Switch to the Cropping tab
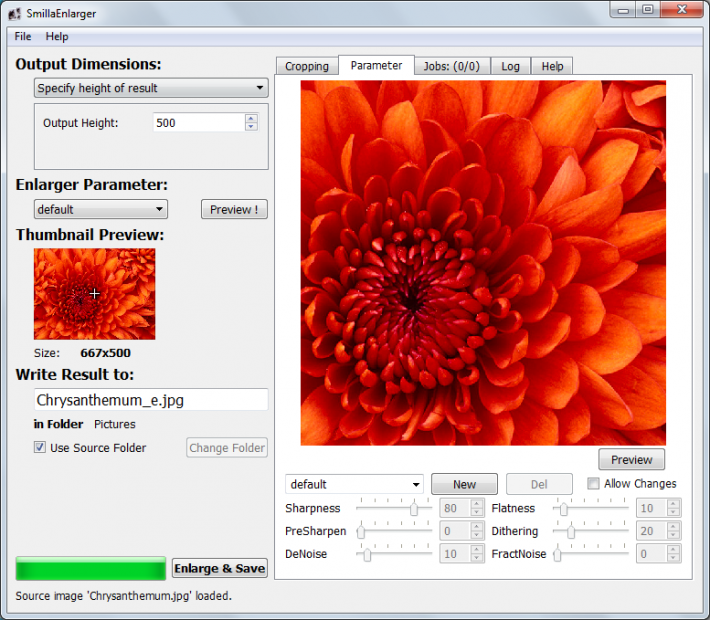The image size is (710, 620). [x=307, y=66]
